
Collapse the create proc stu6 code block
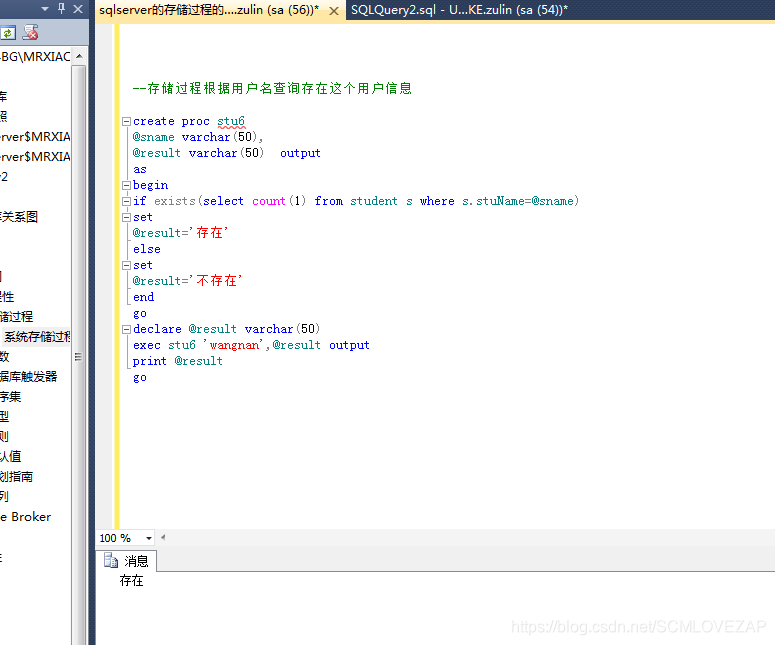coord(126,121)
